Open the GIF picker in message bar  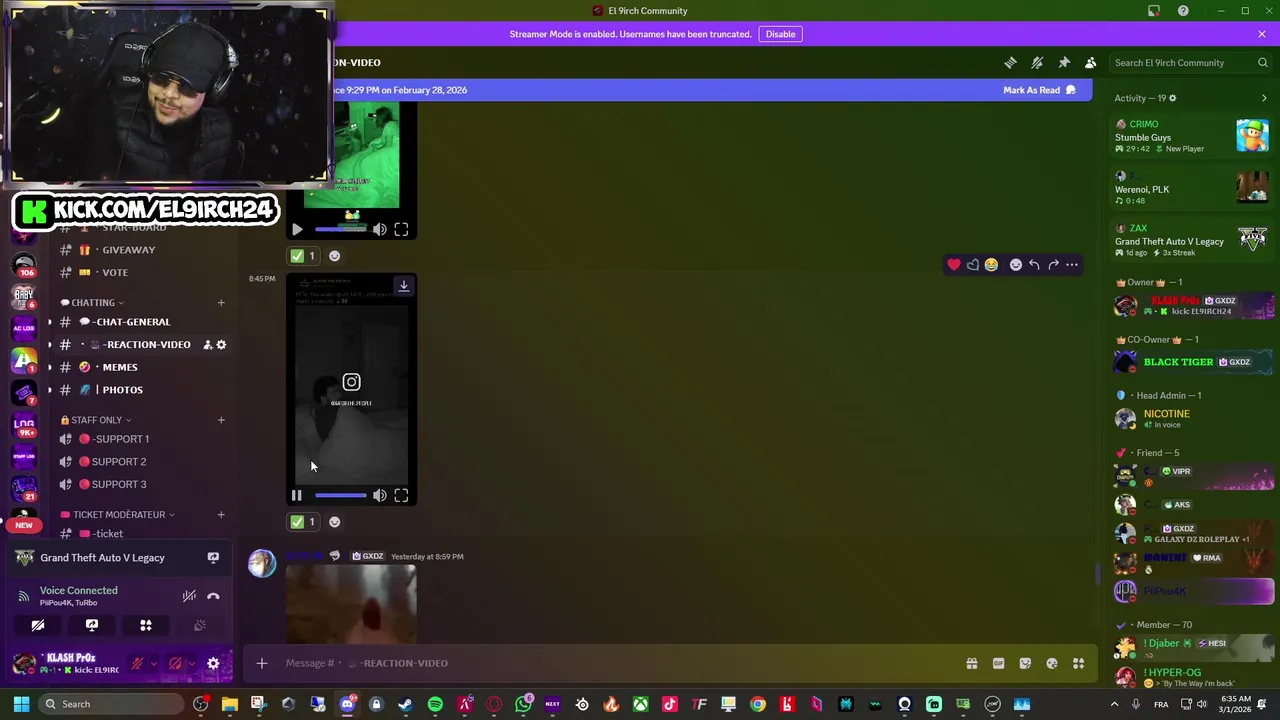[998, 663]
